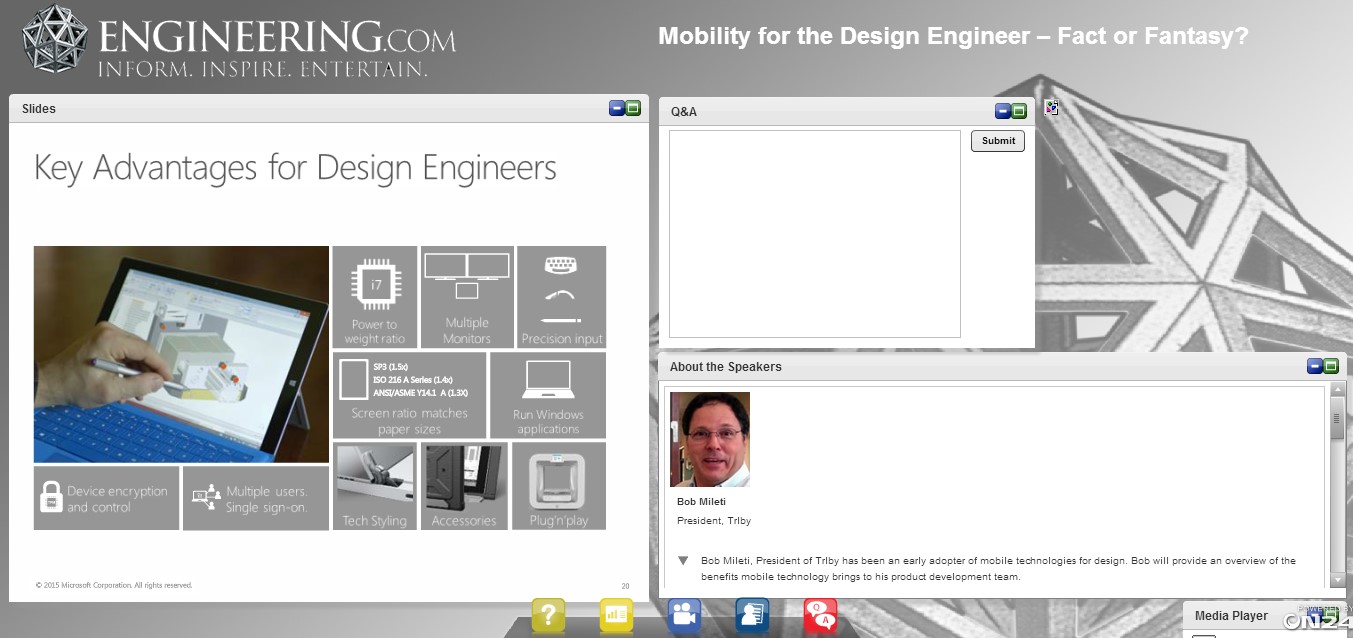The height and width of the screenshot is (638, 1353).
Task: Click the small icon right of Q&A panel
Action: 1051,108
